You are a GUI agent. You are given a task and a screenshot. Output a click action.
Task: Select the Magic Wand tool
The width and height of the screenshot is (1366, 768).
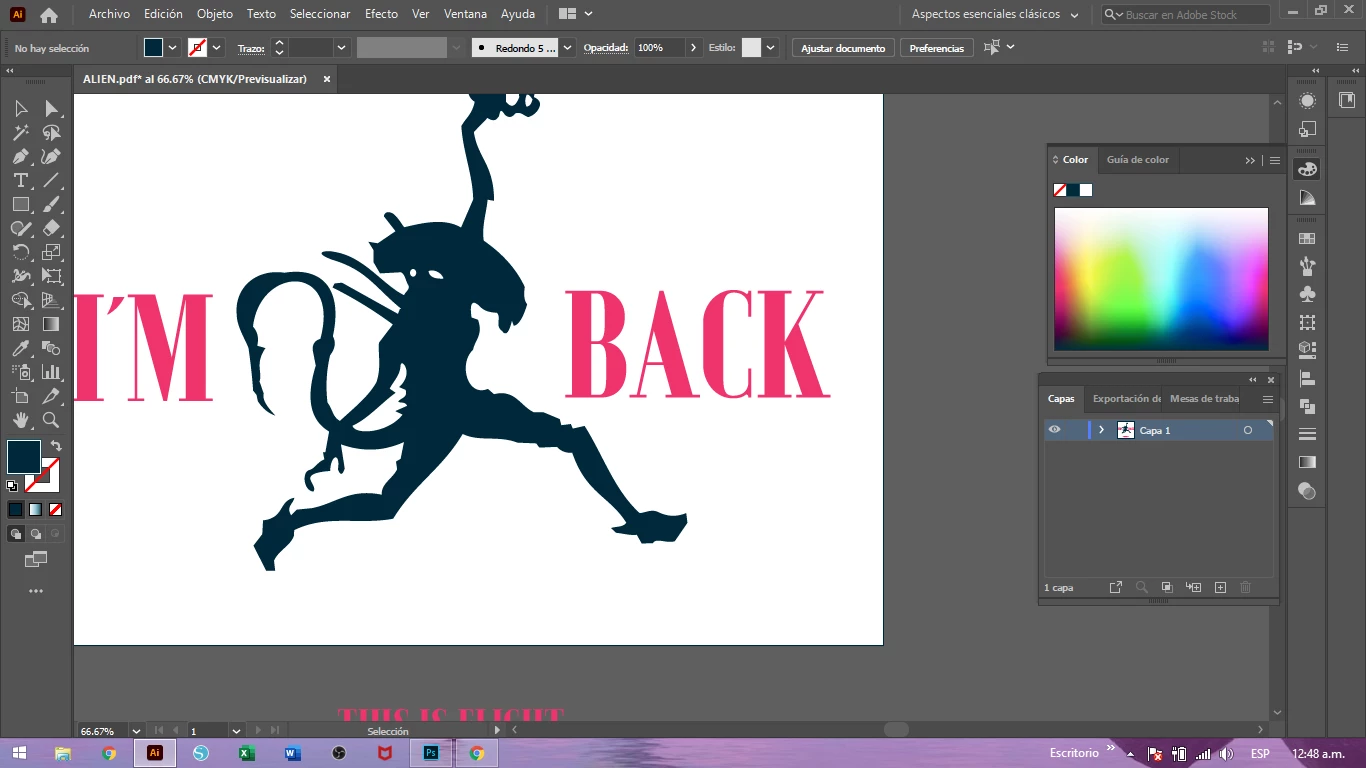[x=21, y=132]
